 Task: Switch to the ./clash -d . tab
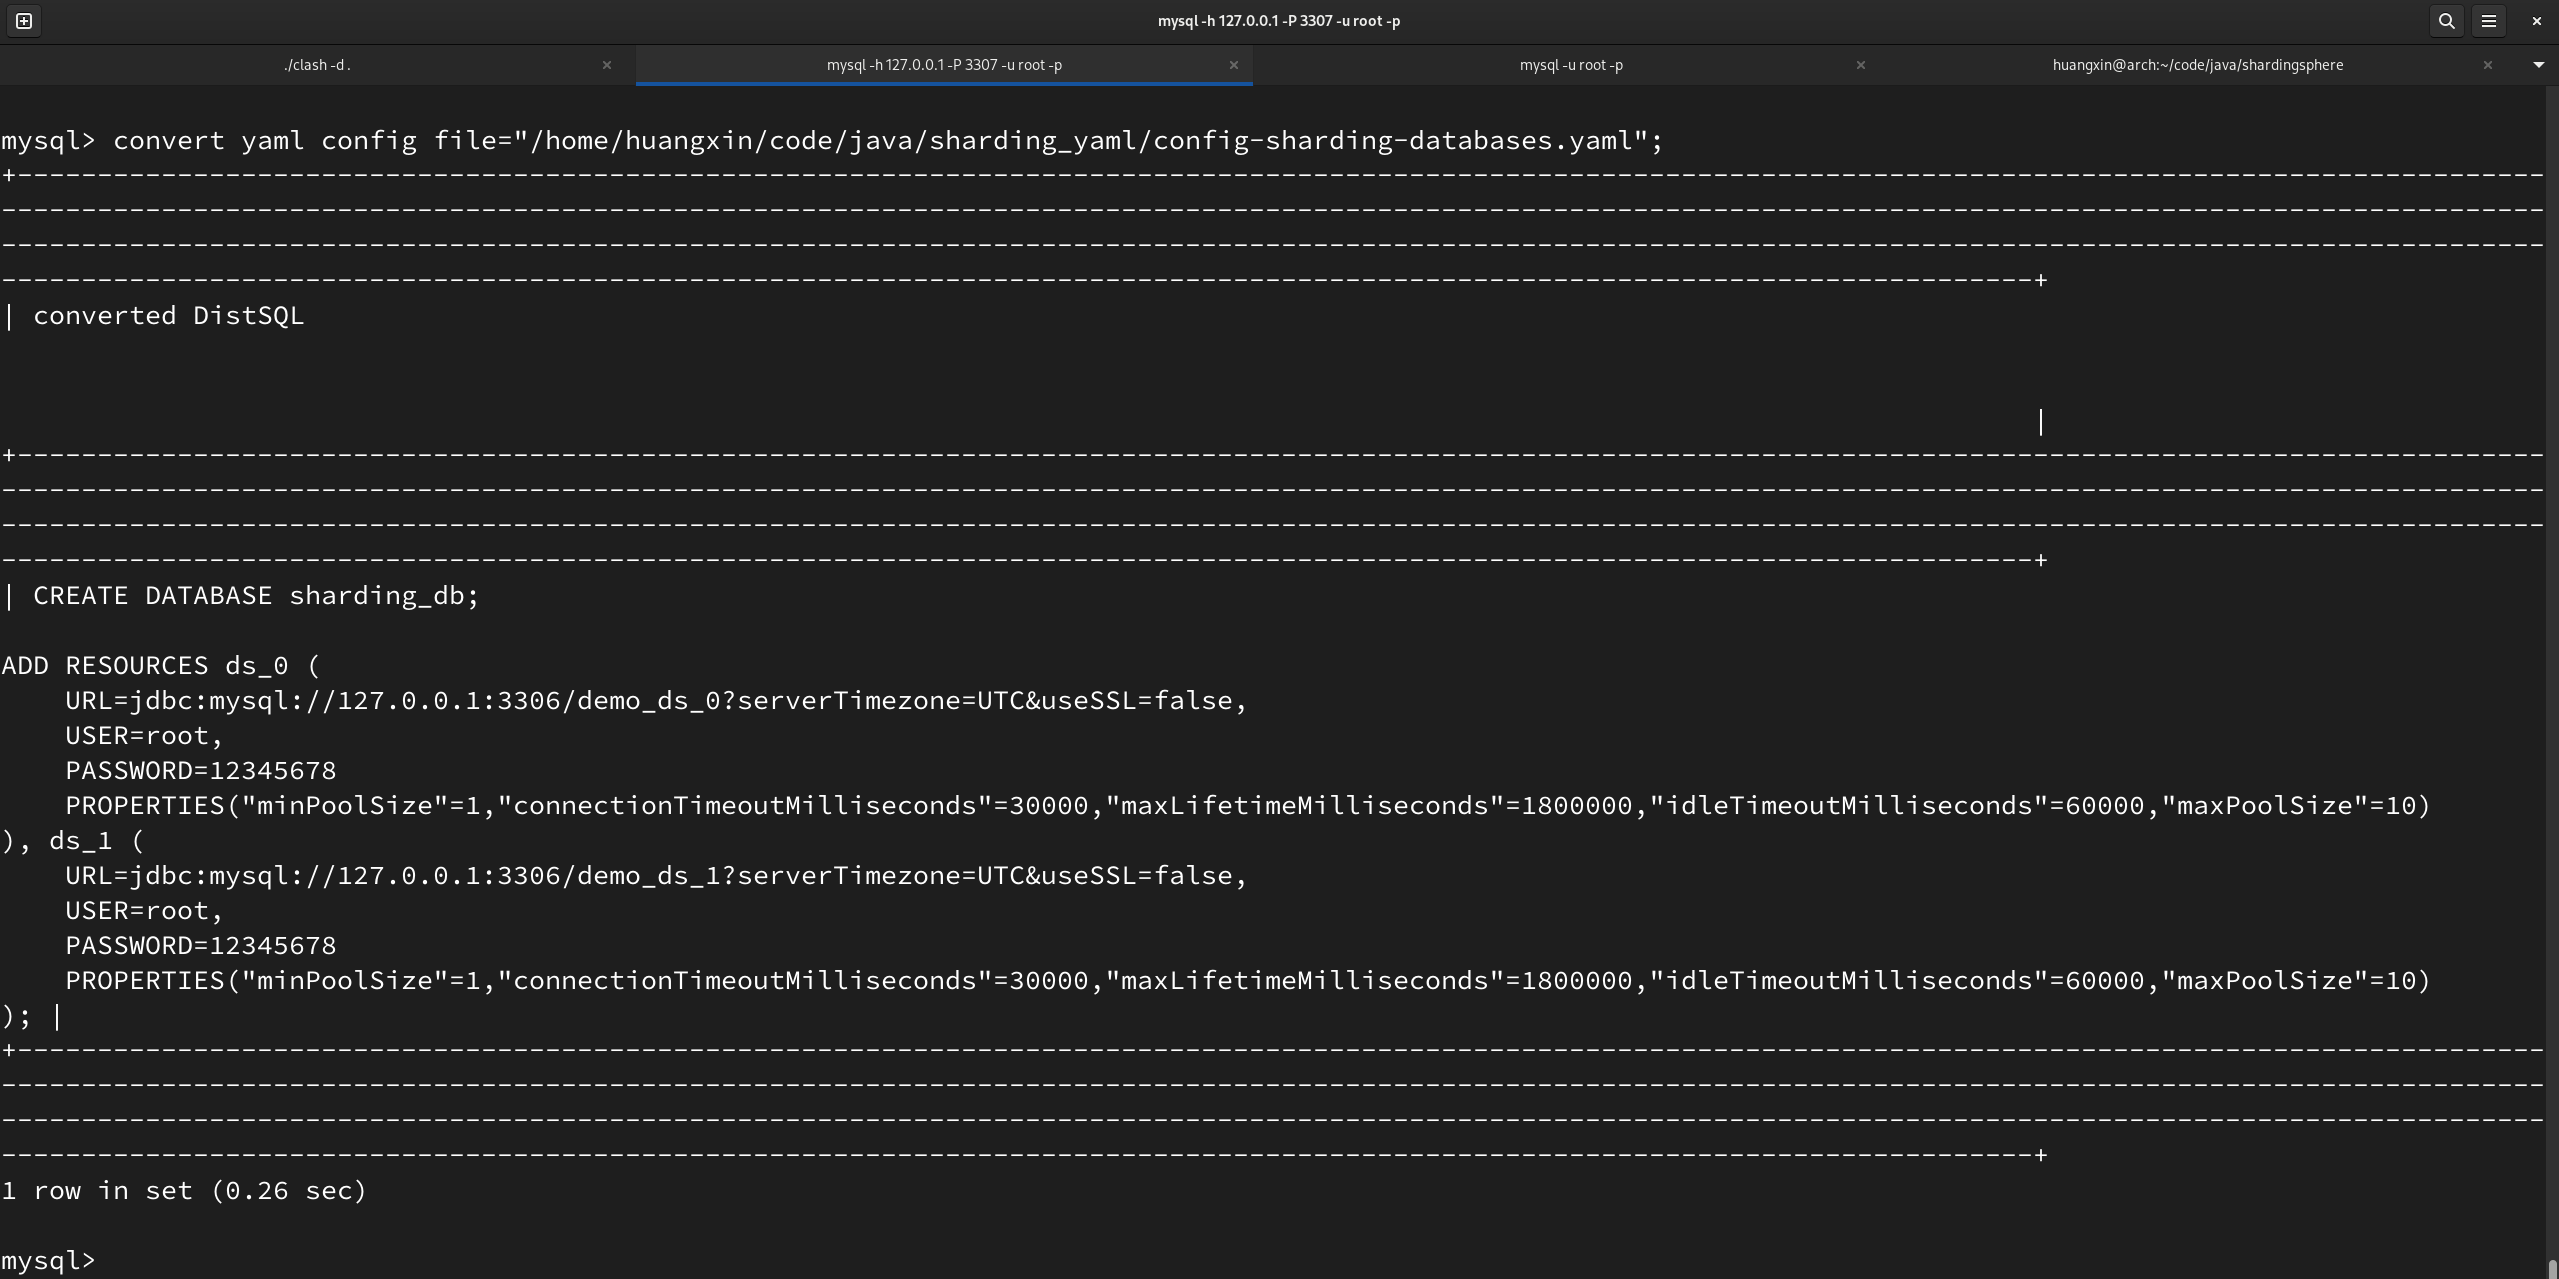(x=317, y=65)
